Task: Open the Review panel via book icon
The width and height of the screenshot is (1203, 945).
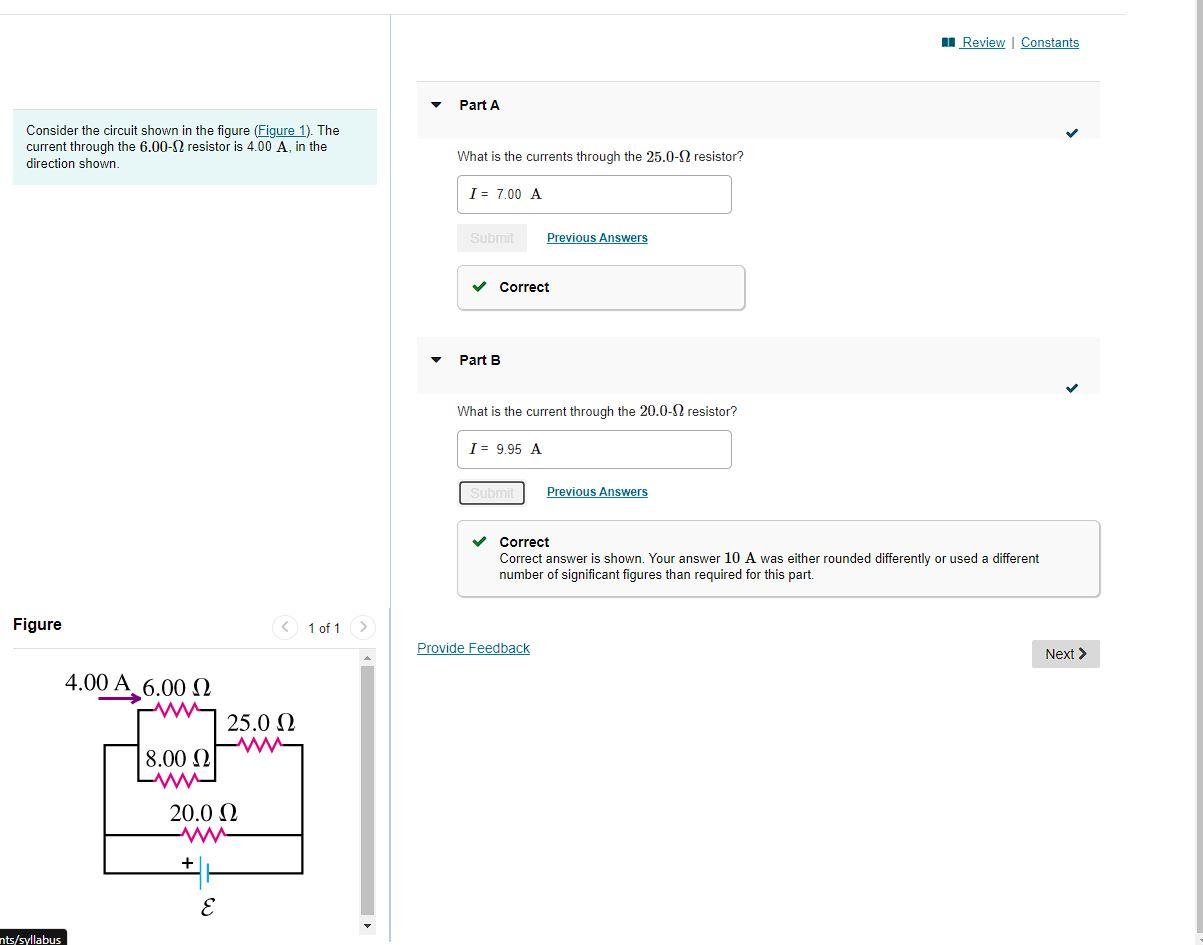Action: tap(946, 42)
